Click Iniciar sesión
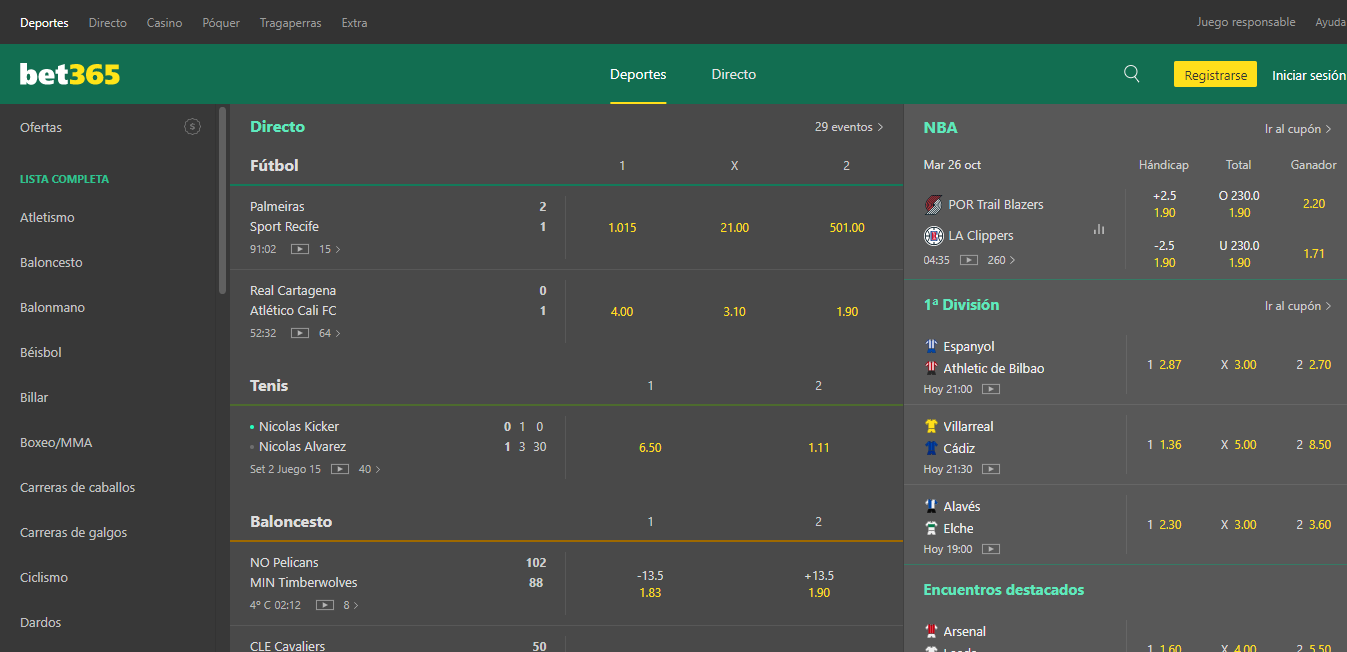The height and width of the screenshot is (652, 1347). [x=1309, y=75]
